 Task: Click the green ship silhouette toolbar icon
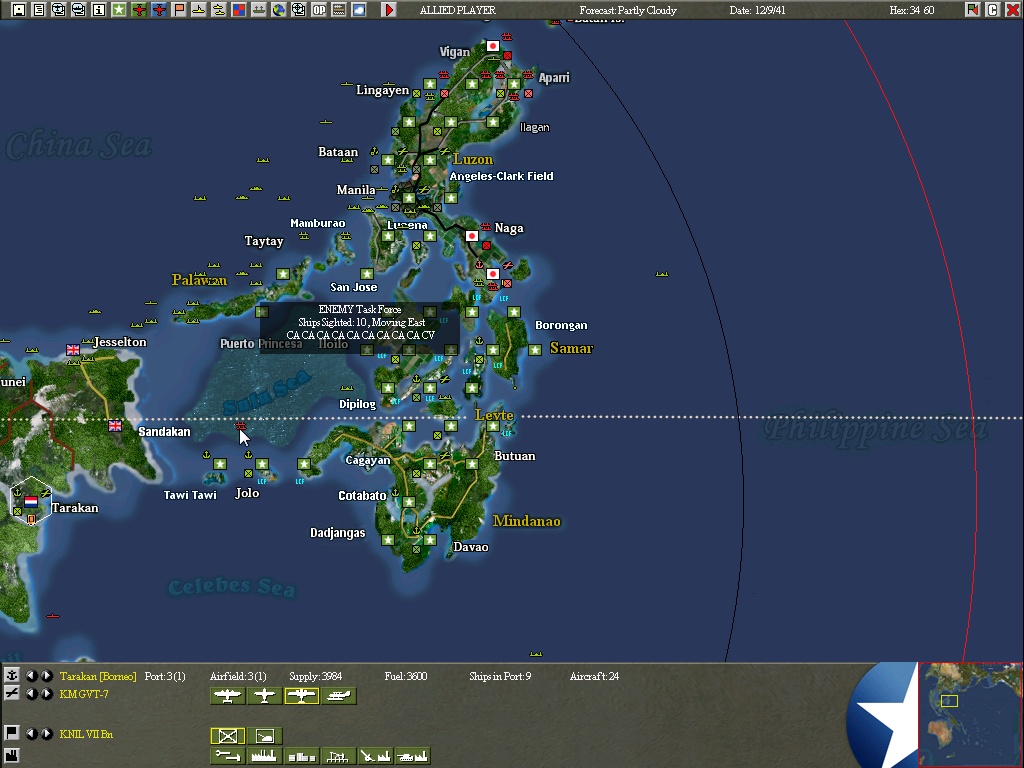click(259, 10)
